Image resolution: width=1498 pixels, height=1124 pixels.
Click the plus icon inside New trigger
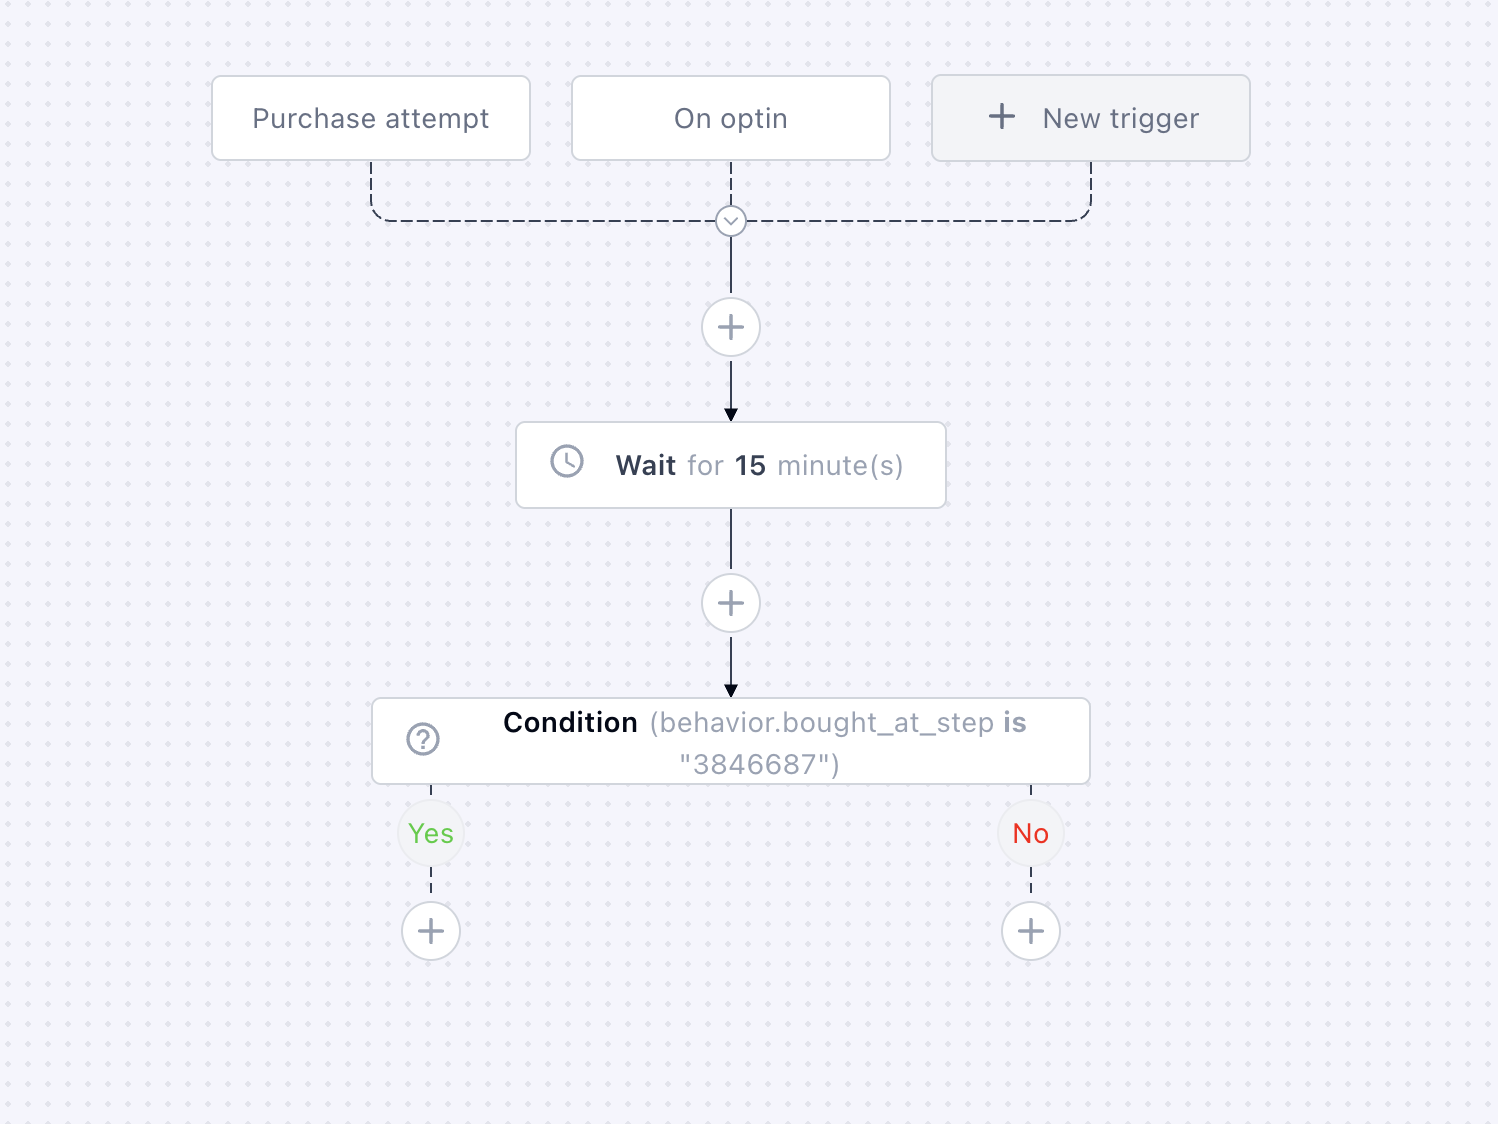point(1002,117)
